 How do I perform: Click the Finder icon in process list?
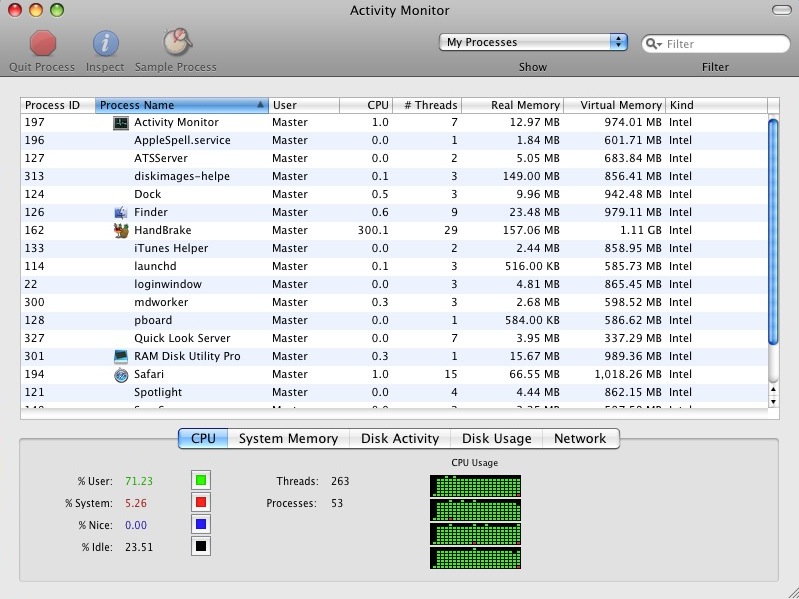pos(121,212)
